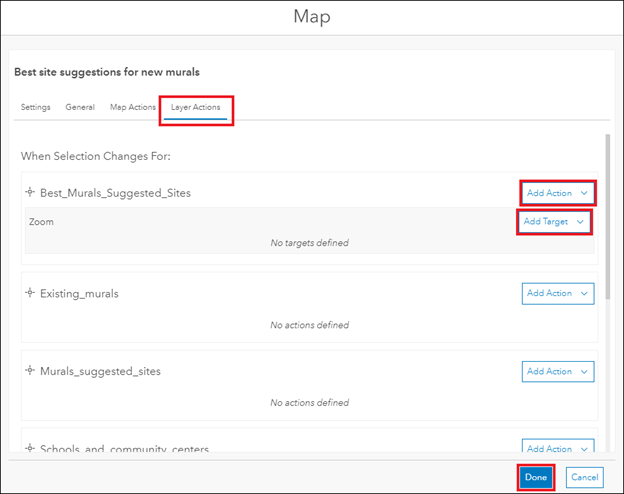Switch to the General tab
This screenshot has height=494, width=624.
point(80,107)
